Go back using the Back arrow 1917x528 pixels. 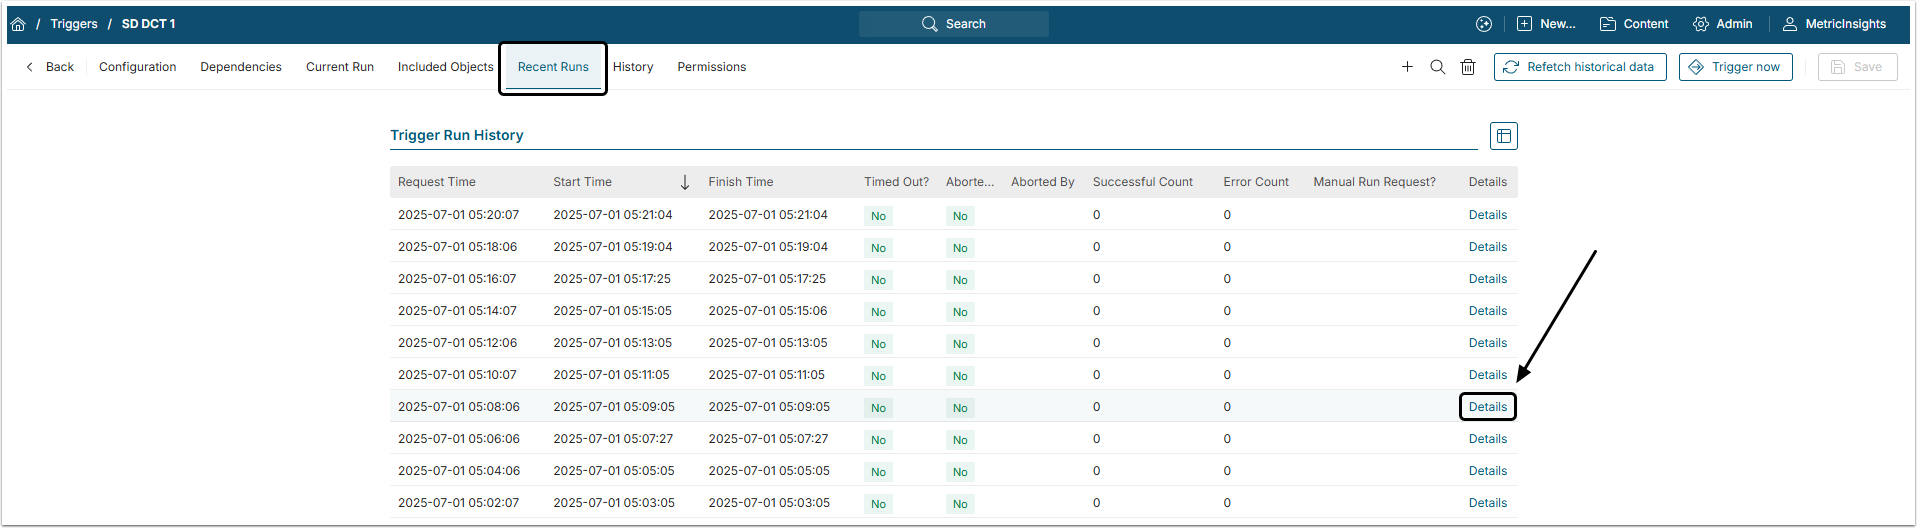click(x=50, y=67)
